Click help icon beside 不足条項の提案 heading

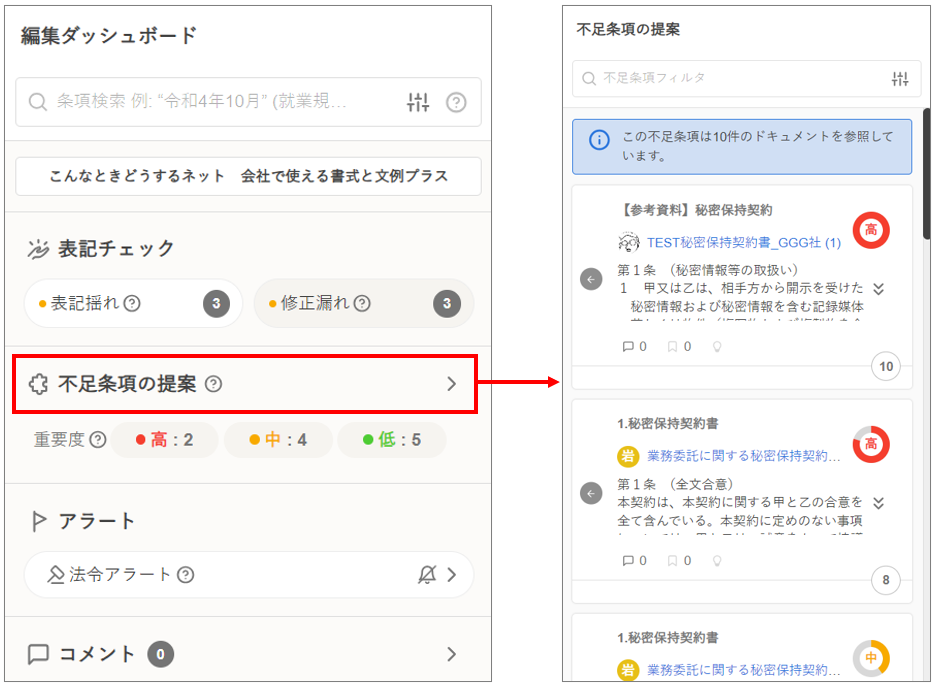click(213, 383)
